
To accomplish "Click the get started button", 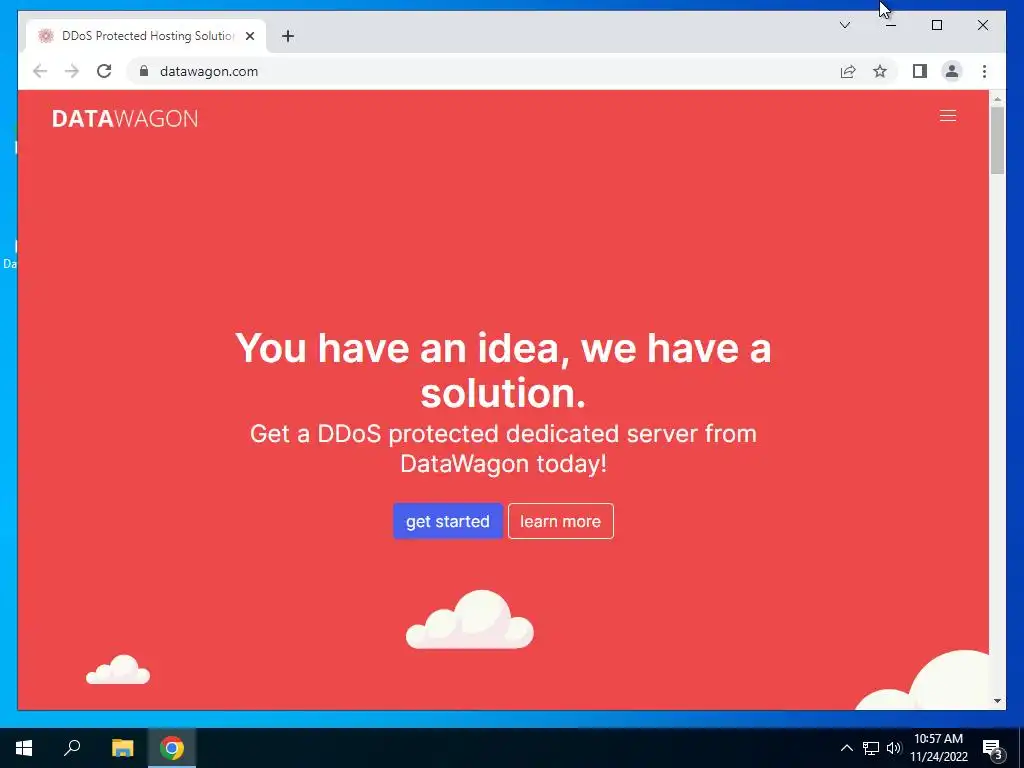I will click(x=447, y=521).
